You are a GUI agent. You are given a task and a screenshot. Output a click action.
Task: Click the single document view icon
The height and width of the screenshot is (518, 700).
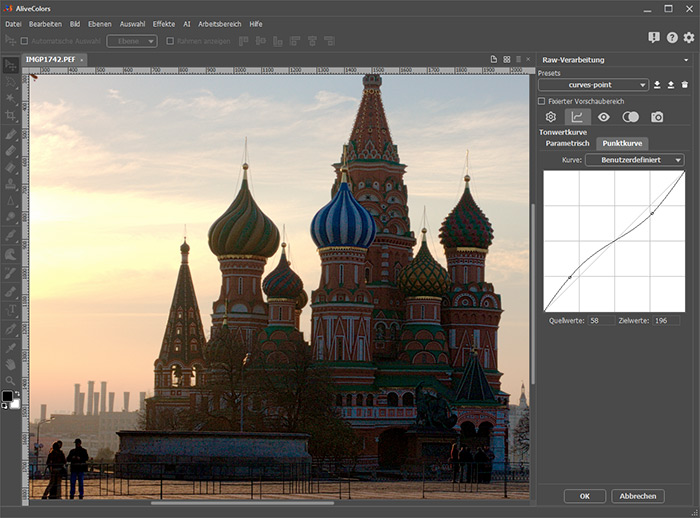click(493, 59)
